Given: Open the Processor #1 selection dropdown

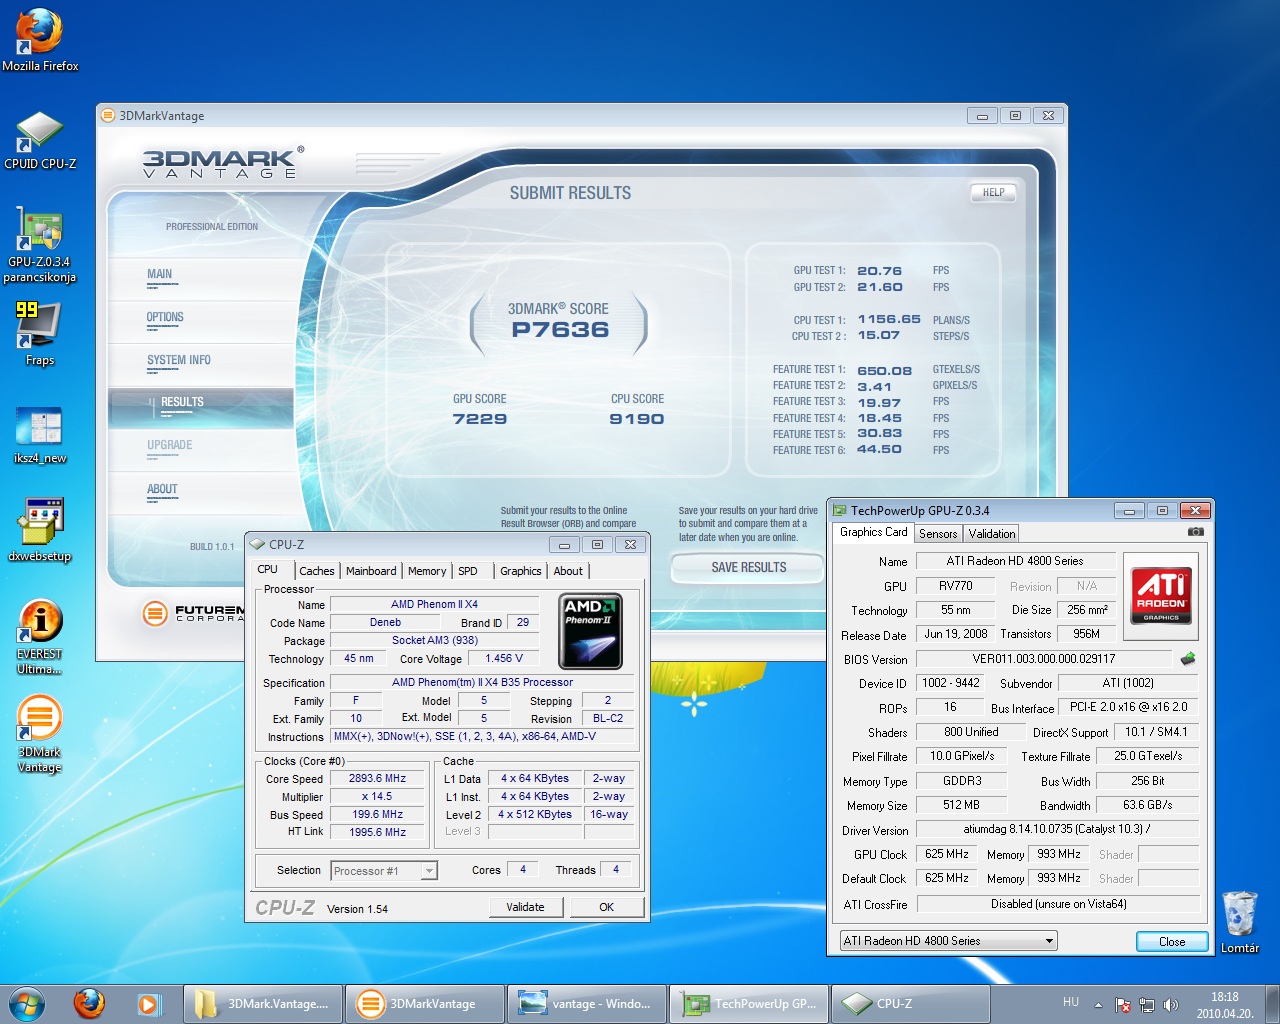Looking at the screenshot, I should point(384,871).
